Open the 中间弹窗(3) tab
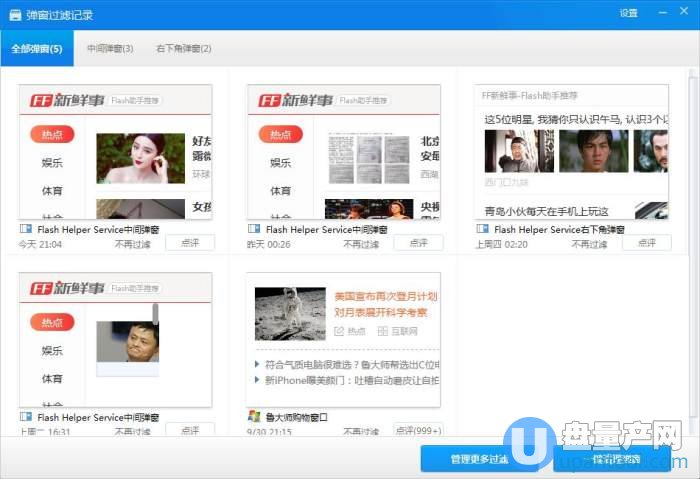 (x=110, y=48)
